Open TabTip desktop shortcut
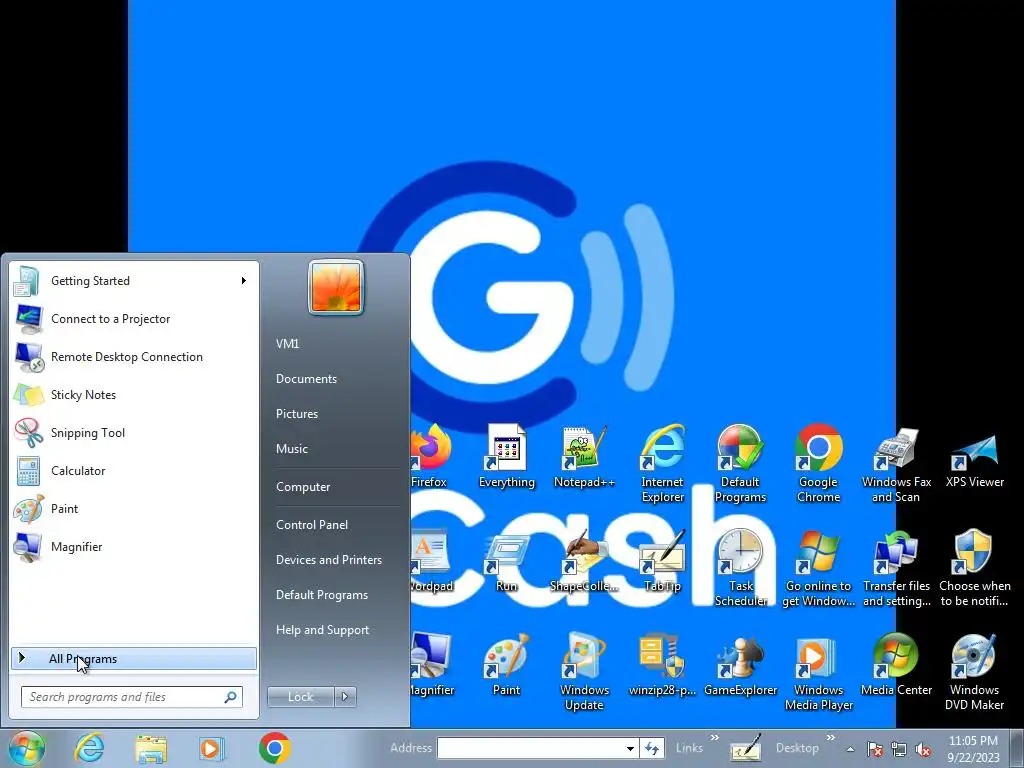This screenshot has width=1024, height=768. tap(662, 562)
